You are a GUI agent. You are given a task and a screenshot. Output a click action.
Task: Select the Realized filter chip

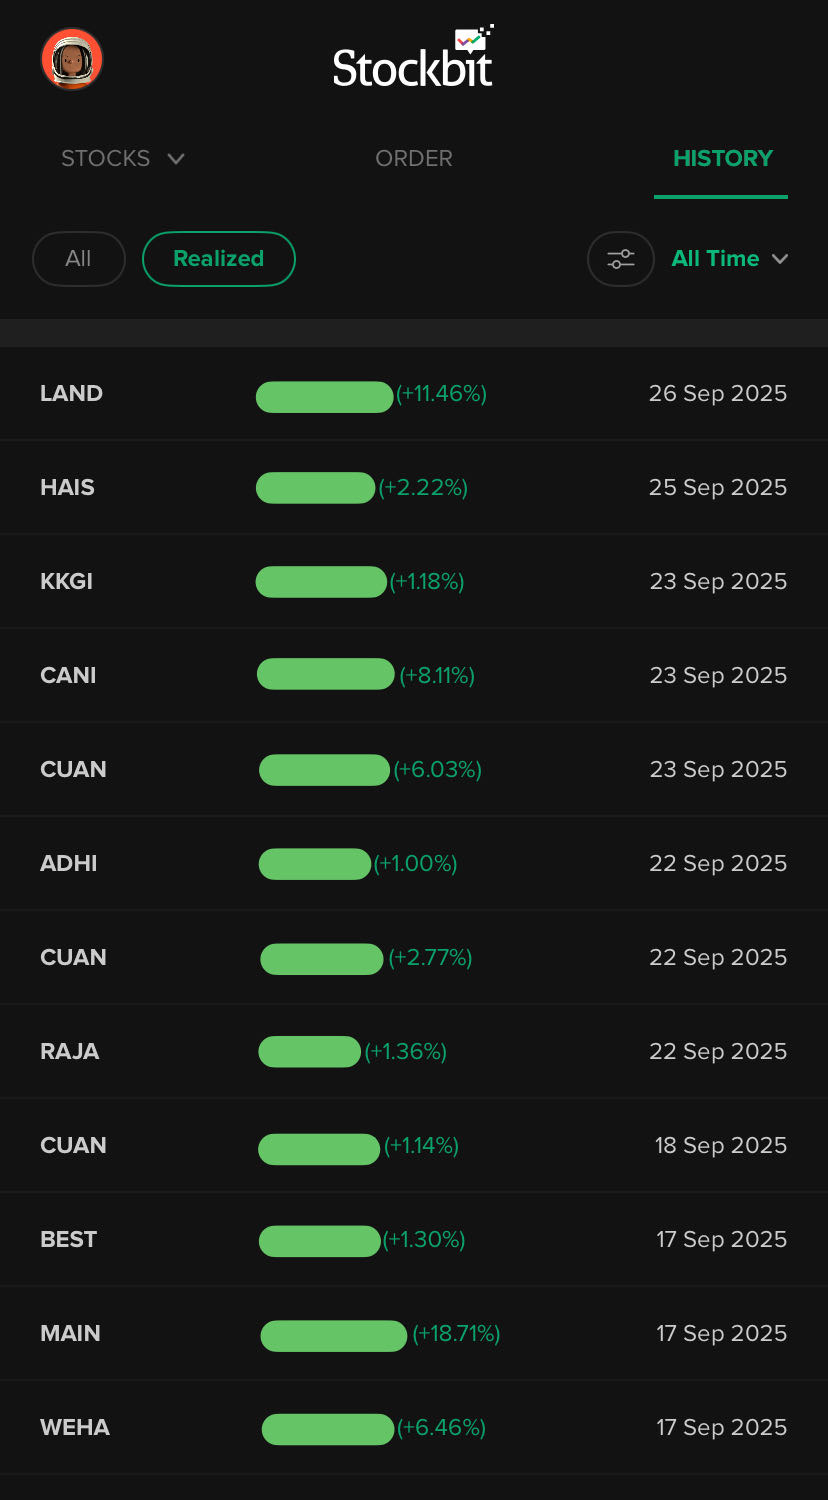(x=218, y=259)
